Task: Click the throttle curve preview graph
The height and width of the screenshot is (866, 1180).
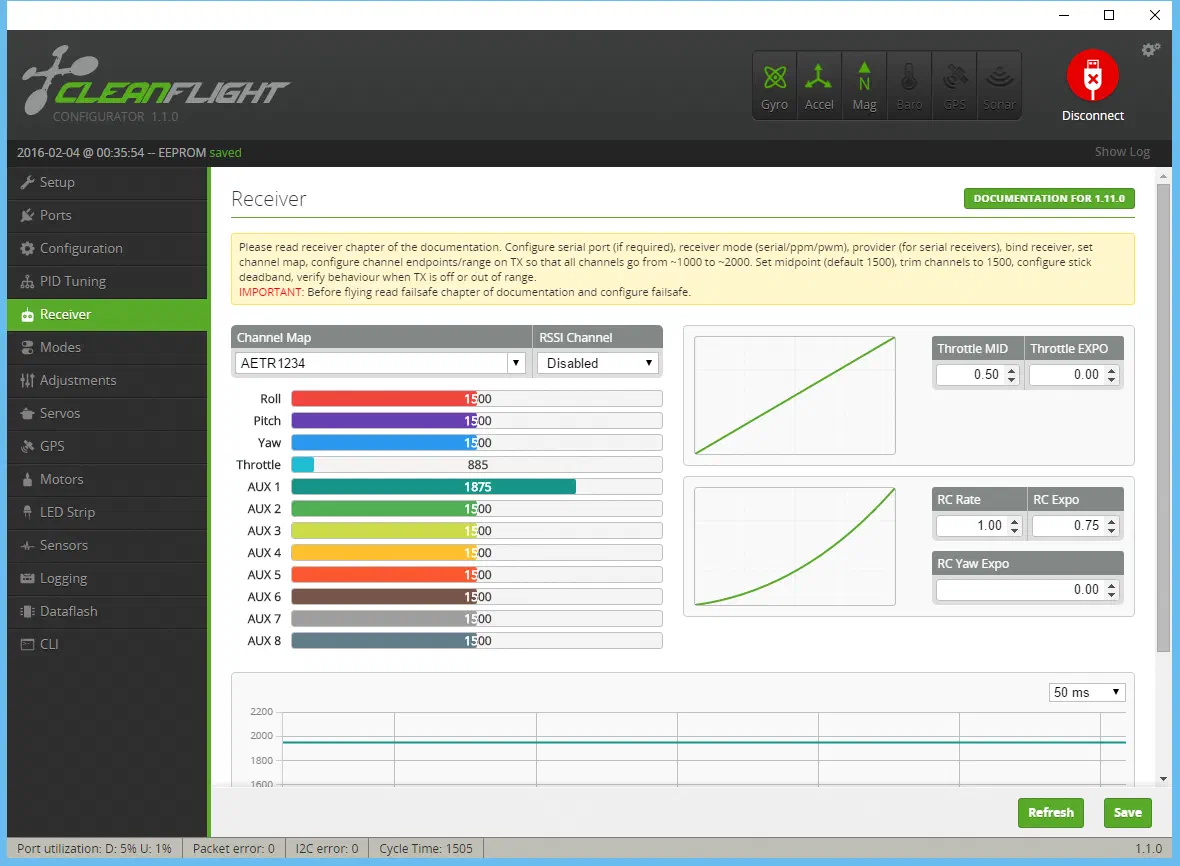Action: (x=795, y=395)
